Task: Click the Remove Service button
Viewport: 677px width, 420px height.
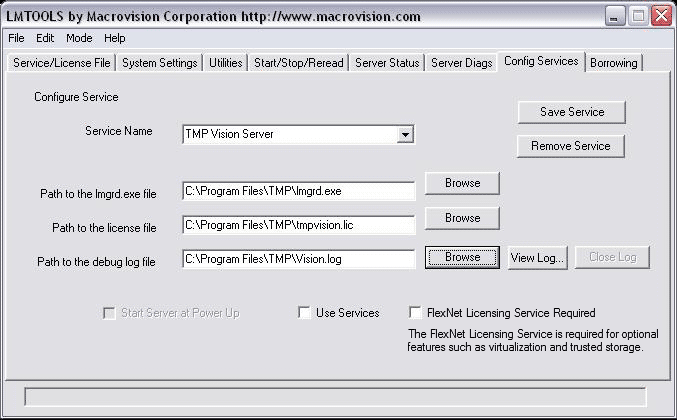Action: click(x=571, y=146)
